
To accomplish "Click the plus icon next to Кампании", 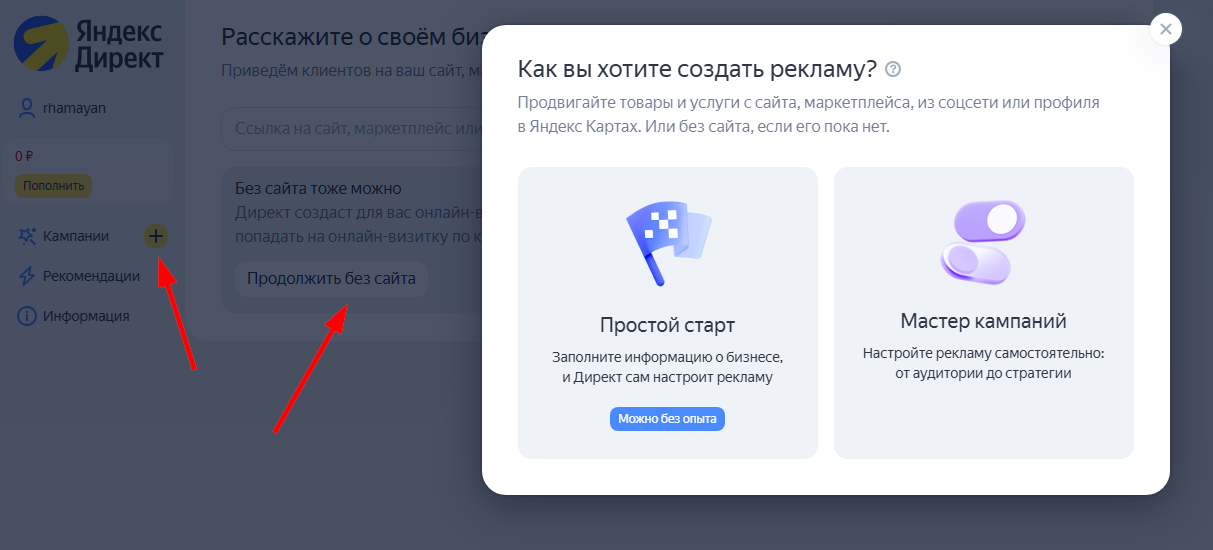I will tap(156, 236).
